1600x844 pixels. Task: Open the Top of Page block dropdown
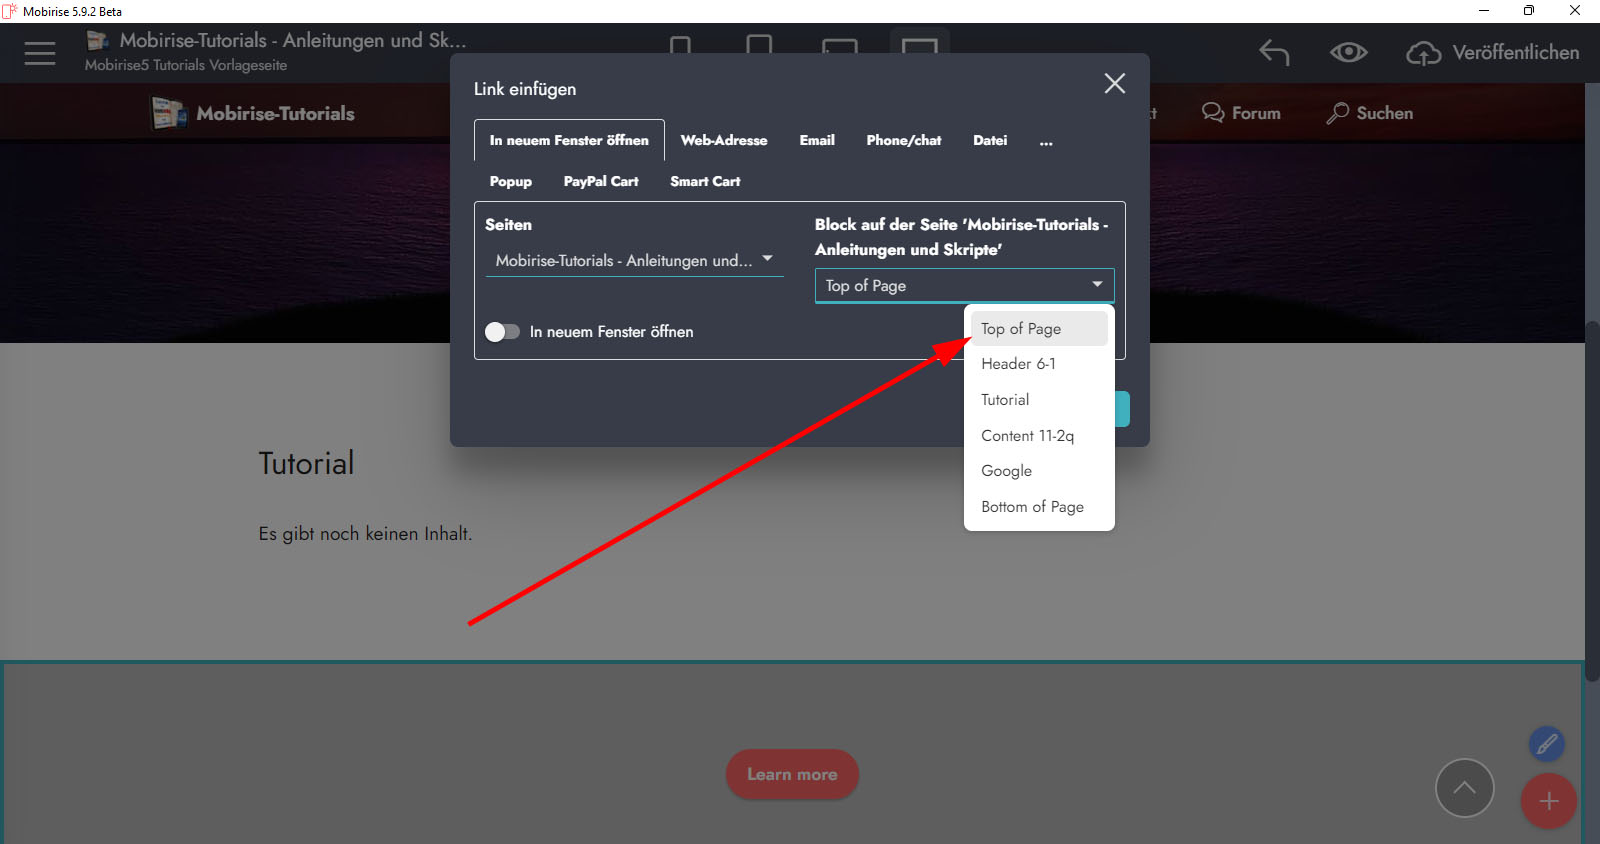coord(965,286)
